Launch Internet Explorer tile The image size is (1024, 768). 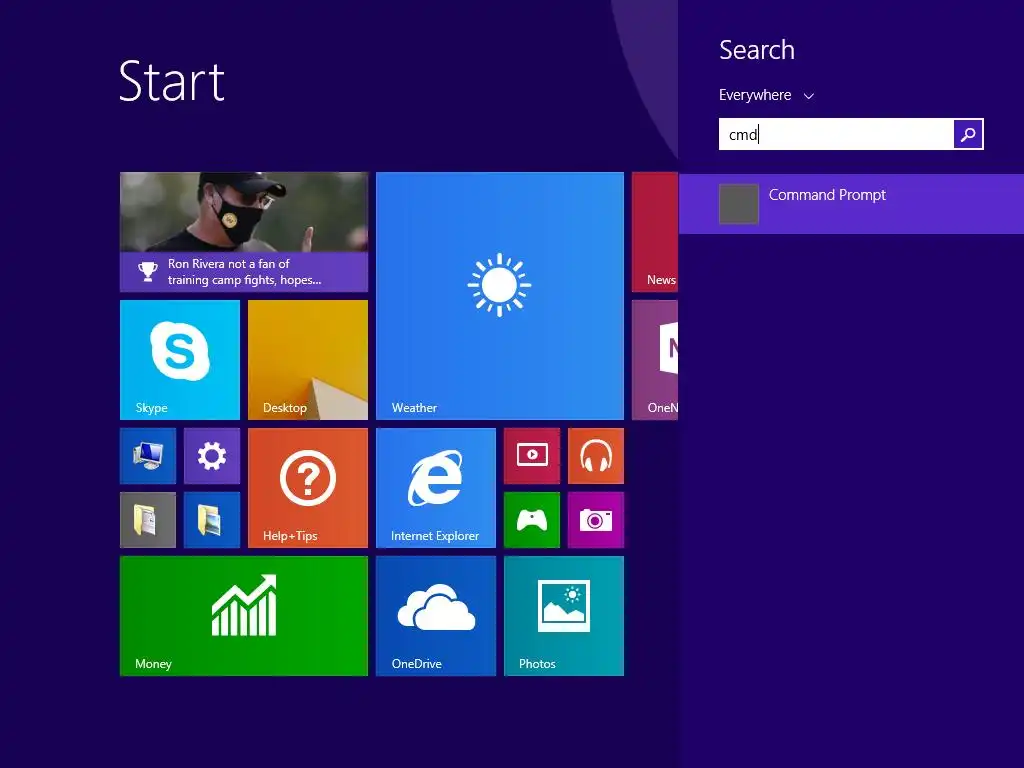coord(436,488)
